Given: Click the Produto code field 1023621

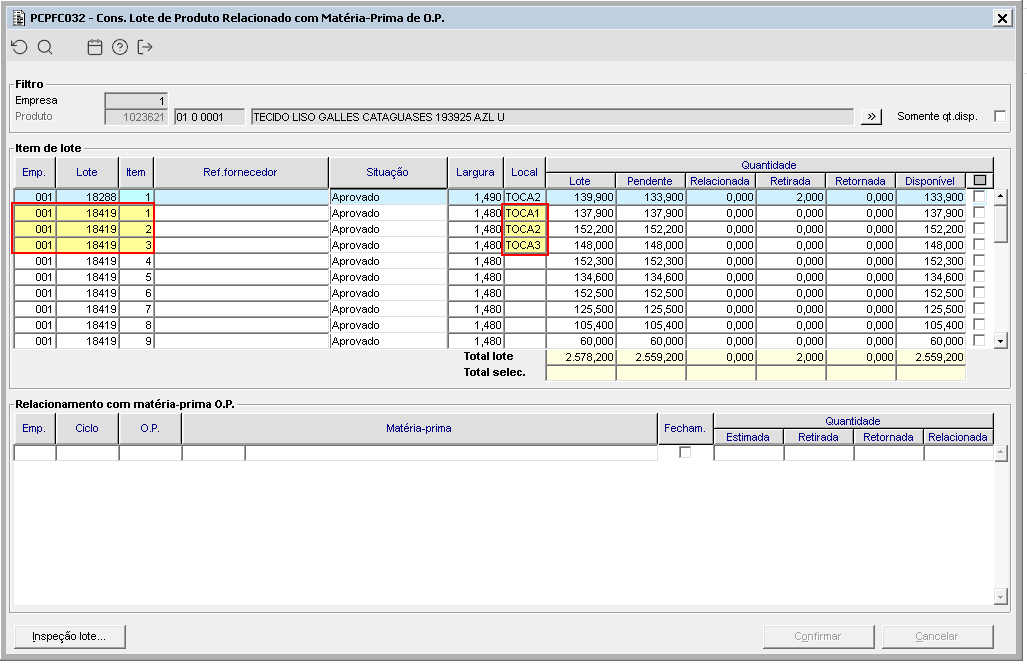Looking at the screenshot, I should click(136, 117).
